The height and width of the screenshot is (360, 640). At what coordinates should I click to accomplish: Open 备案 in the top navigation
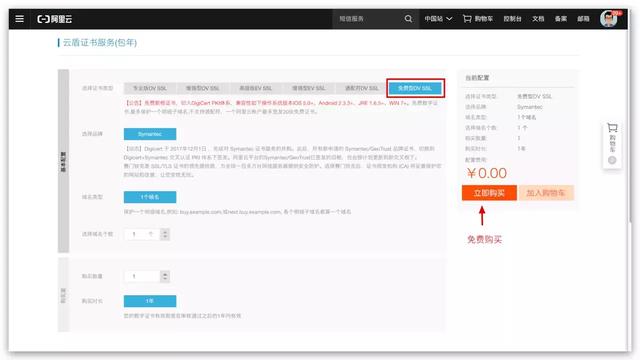(560, 19)
